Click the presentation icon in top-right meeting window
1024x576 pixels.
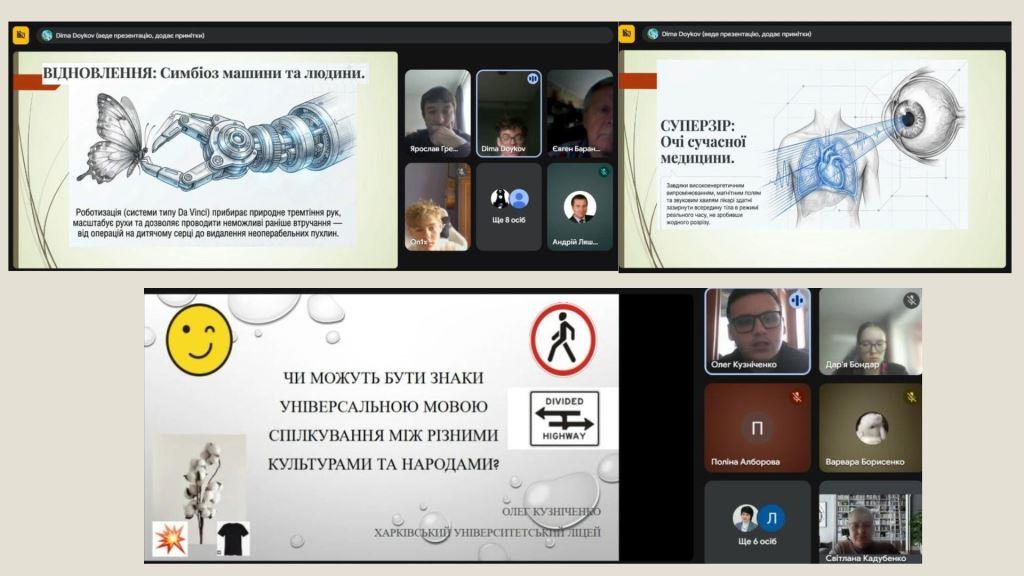pyautogui.click(x=627, y=33)
